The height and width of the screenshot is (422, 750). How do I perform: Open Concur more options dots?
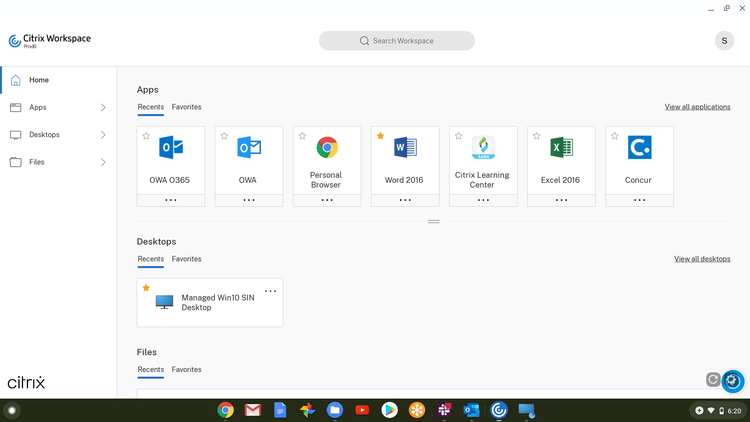coord(640,200)
